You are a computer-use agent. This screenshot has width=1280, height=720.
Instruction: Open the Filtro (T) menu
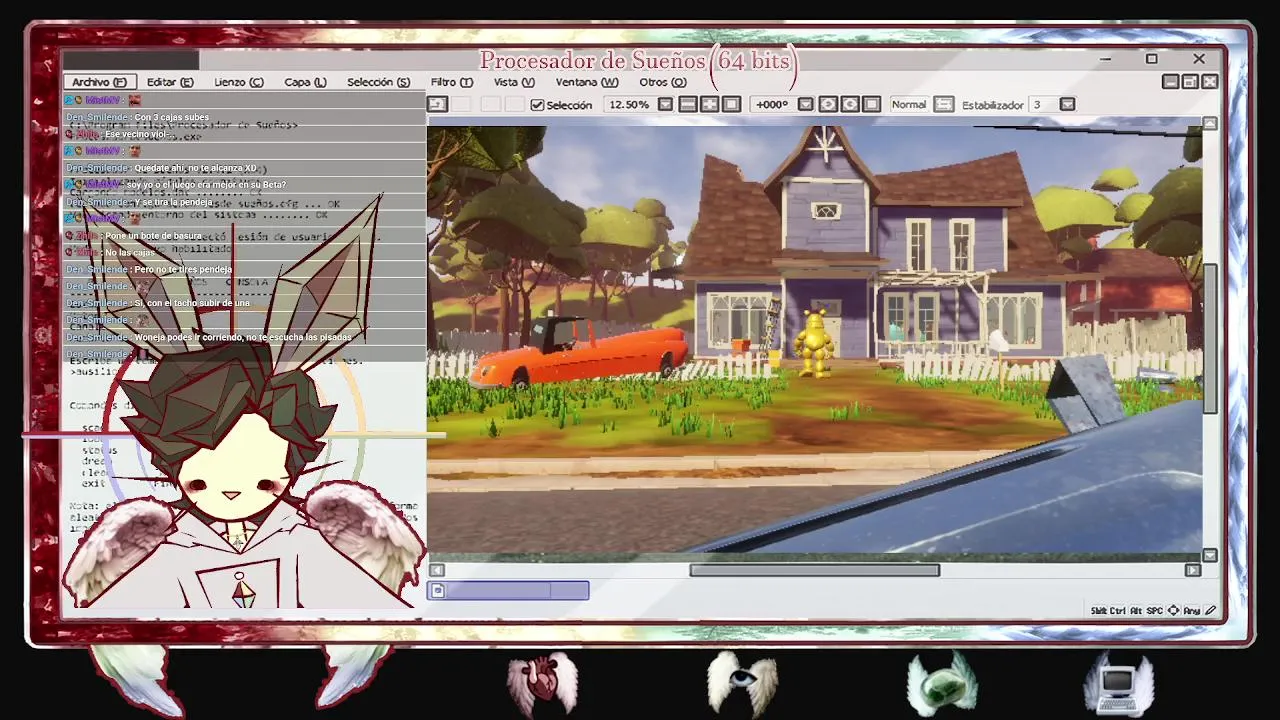451,82
